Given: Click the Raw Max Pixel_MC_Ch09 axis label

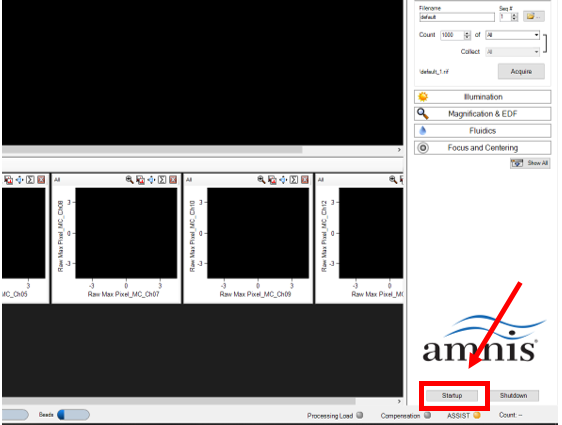Looking at the screenshot, I should (x=255, y=294).
